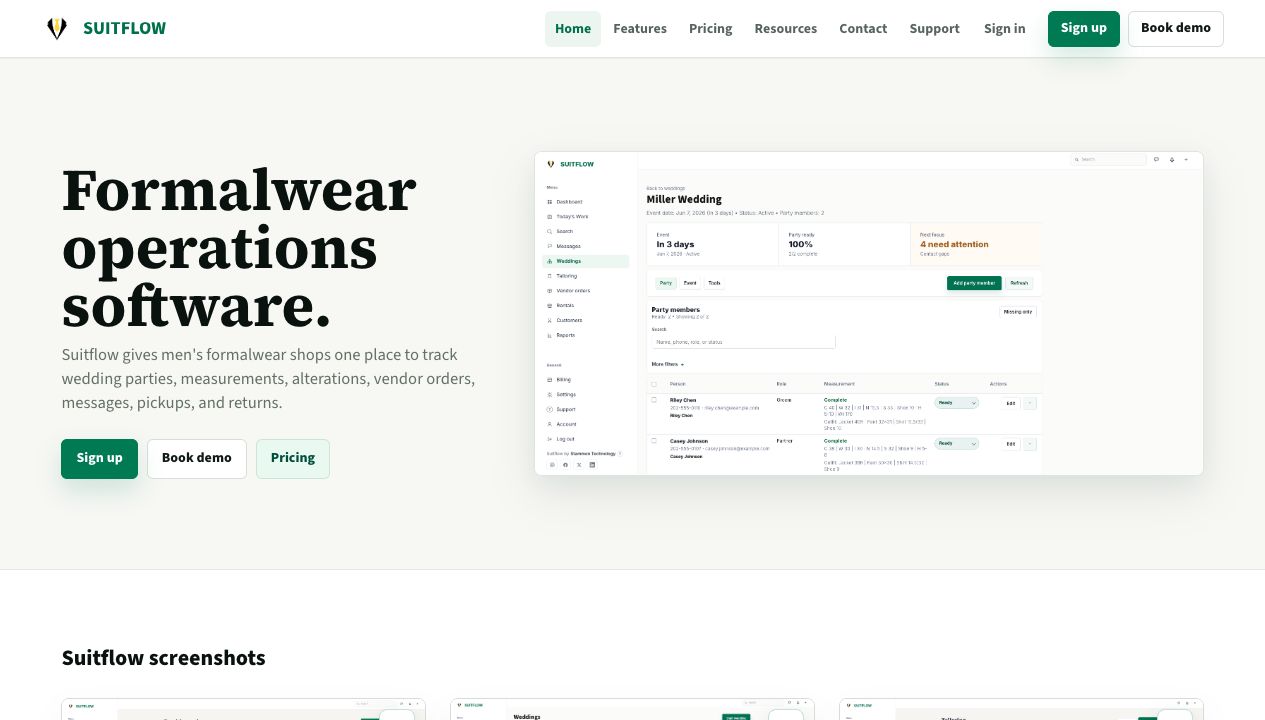Click the hero Book demo button
1265x720 pixels.
point(197,459)
